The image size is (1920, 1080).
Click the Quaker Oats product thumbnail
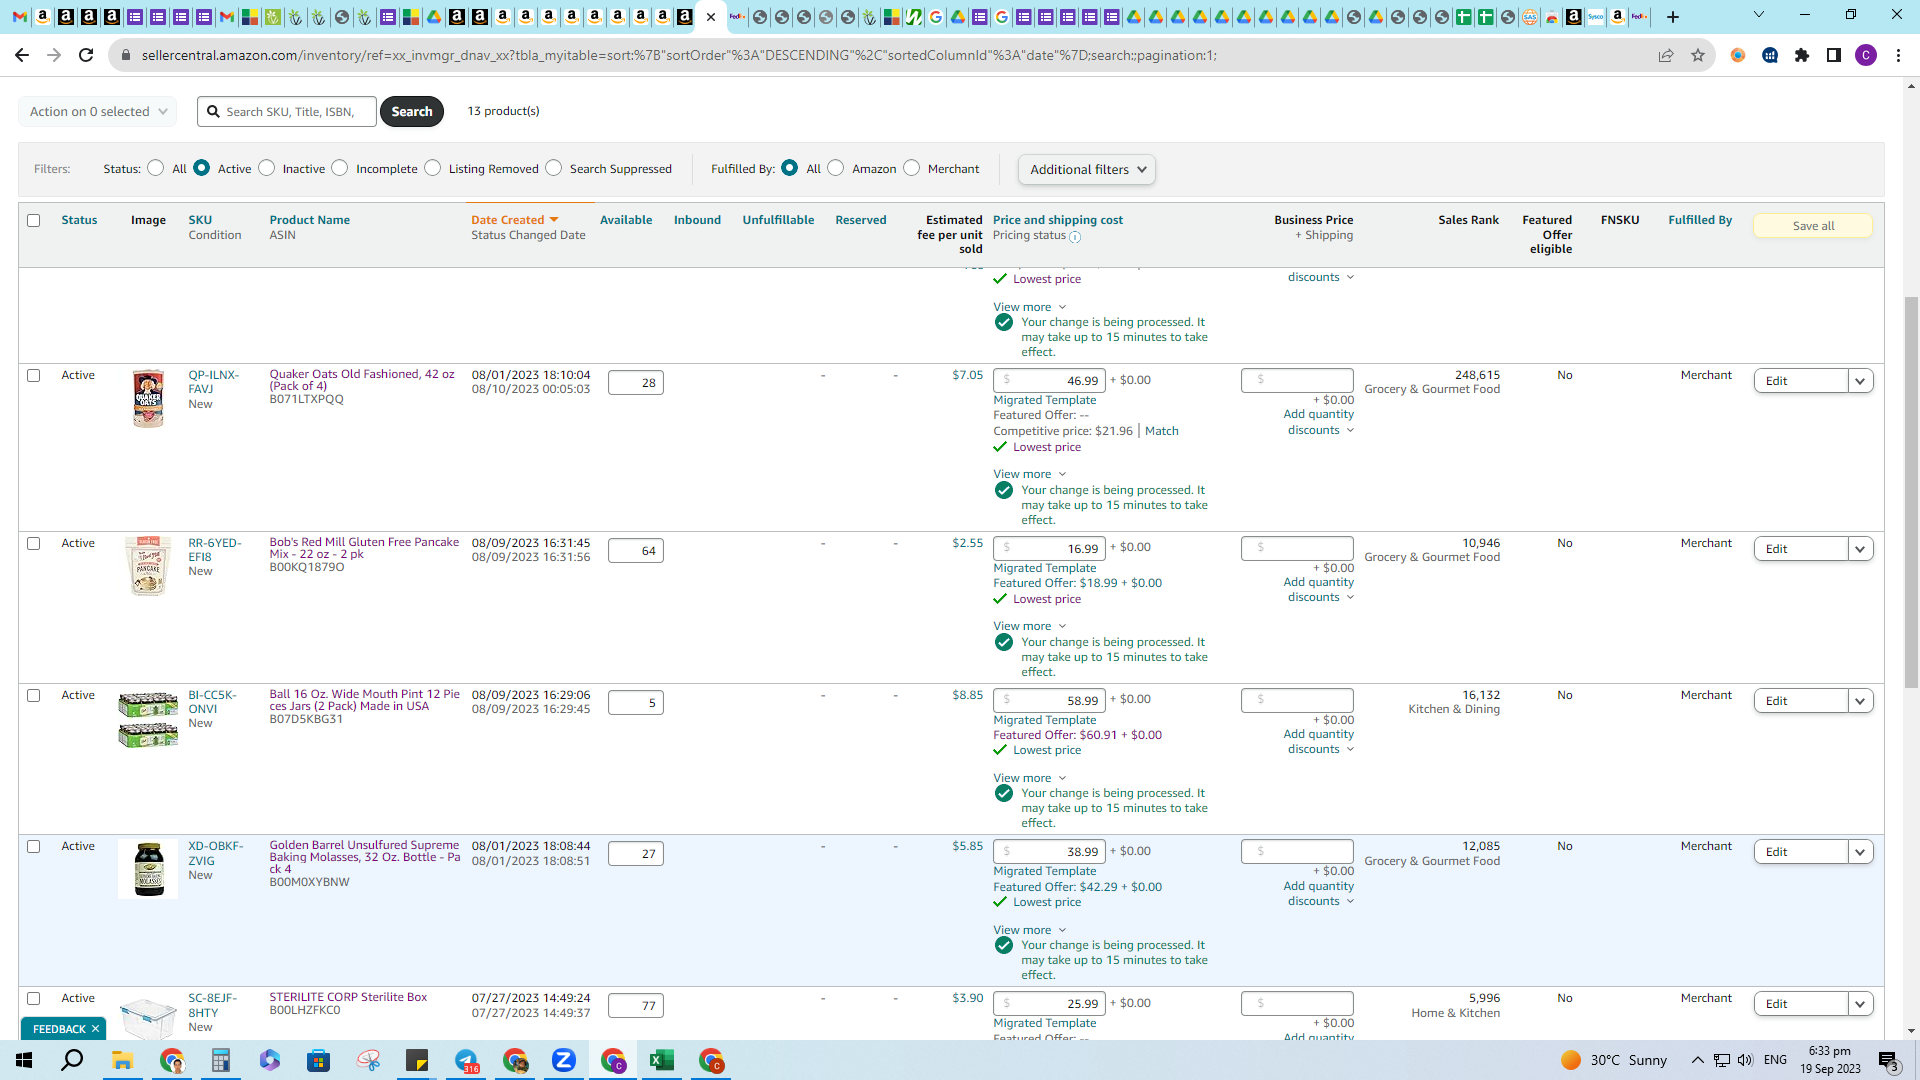coord(148,398)
